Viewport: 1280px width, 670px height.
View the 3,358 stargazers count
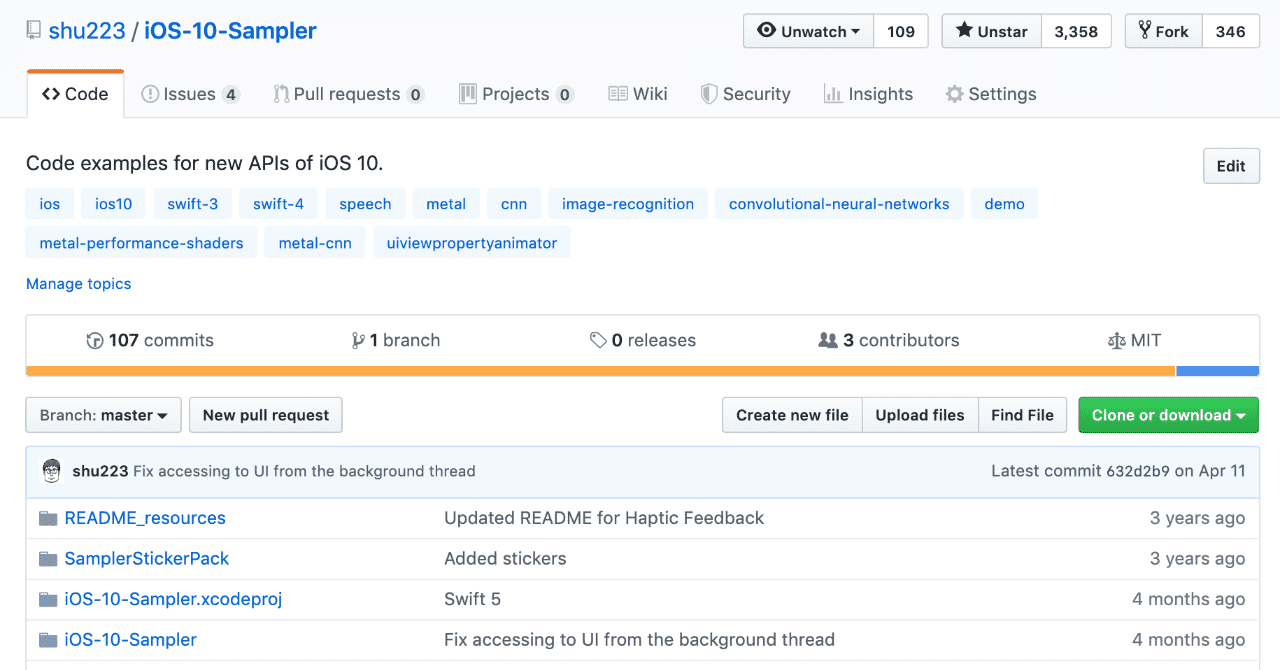[x=1076, y=31]
